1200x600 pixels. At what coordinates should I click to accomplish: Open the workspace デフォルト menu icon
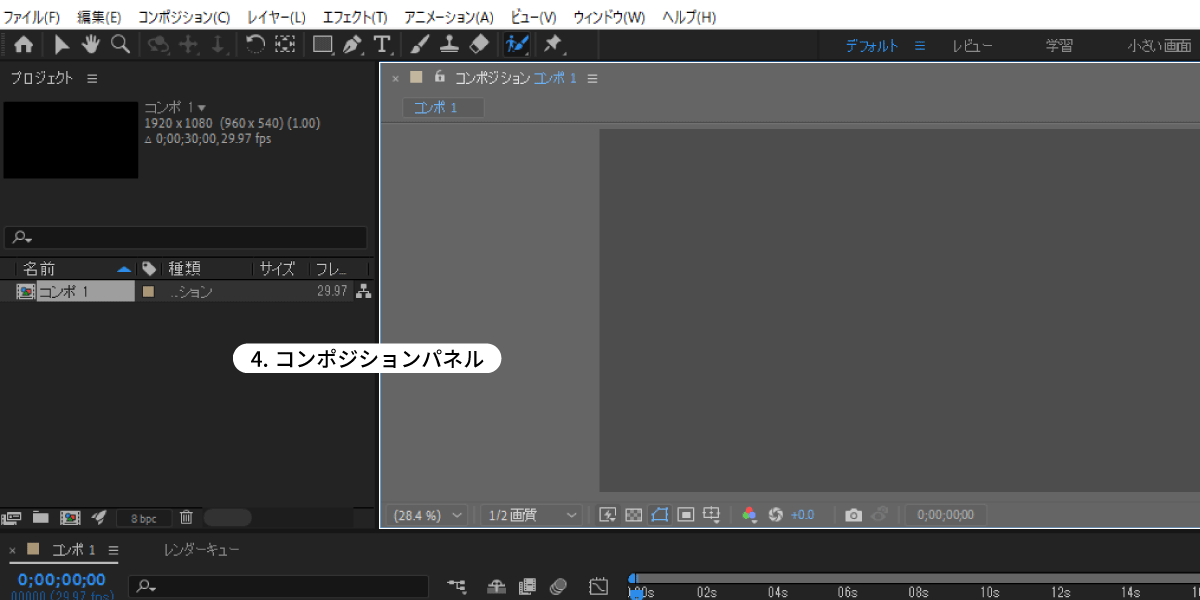click(x=920, y=46)
